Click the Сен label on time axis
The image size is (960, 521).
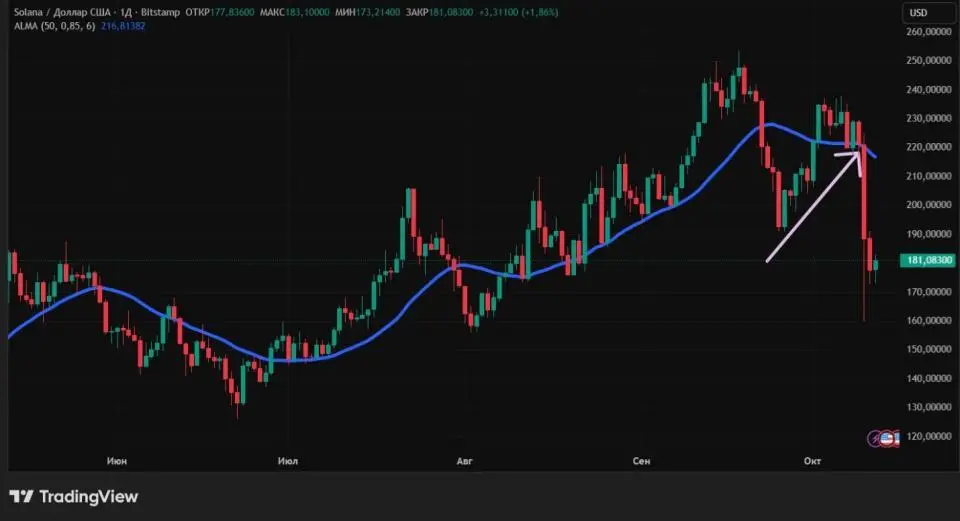pyautogui.click(x=641, y=461)
